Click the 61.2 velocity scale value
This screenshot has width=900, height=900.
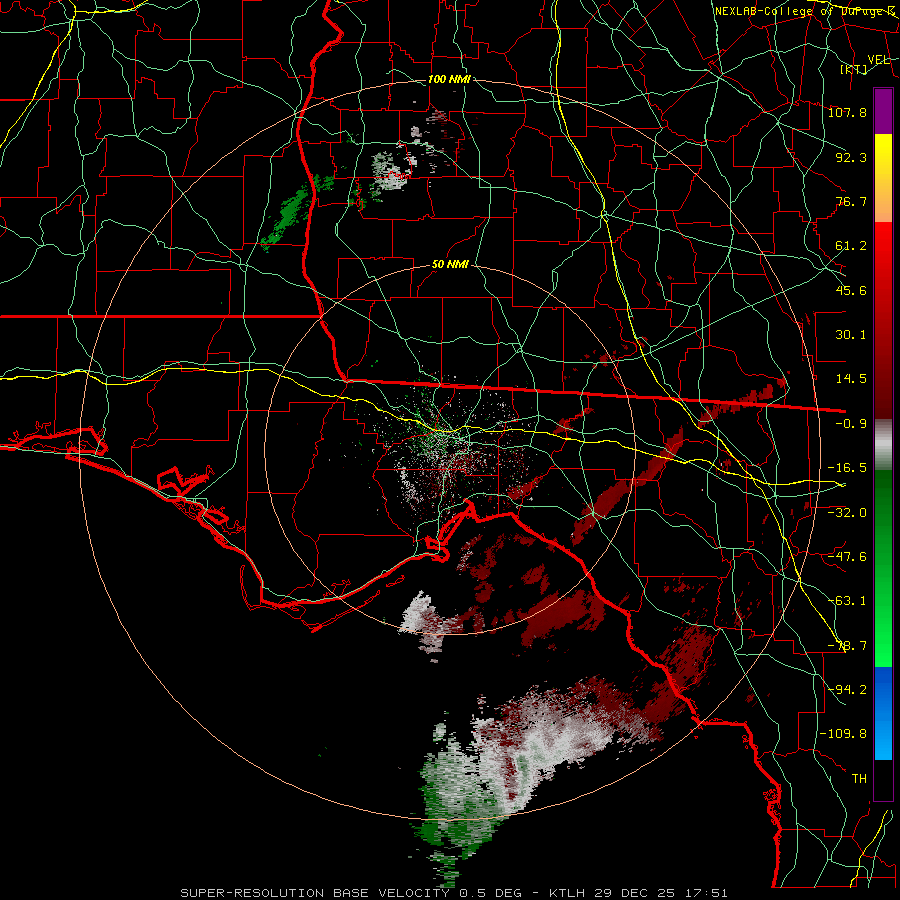tap(851, 246)
